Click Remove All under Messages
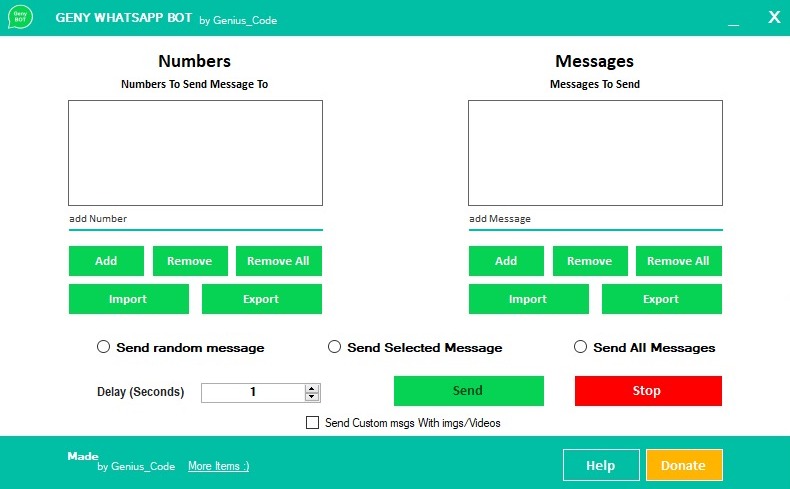 tap(679, 261)
